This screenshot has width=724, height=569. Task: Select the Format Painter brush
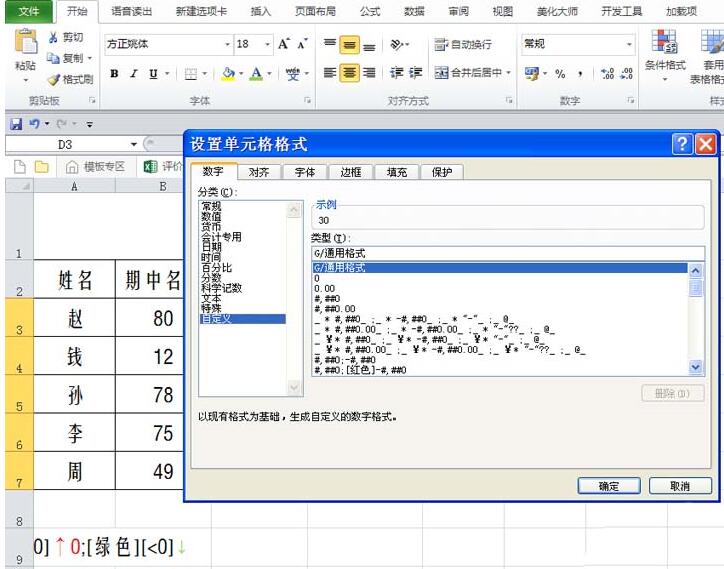point(54,79)
